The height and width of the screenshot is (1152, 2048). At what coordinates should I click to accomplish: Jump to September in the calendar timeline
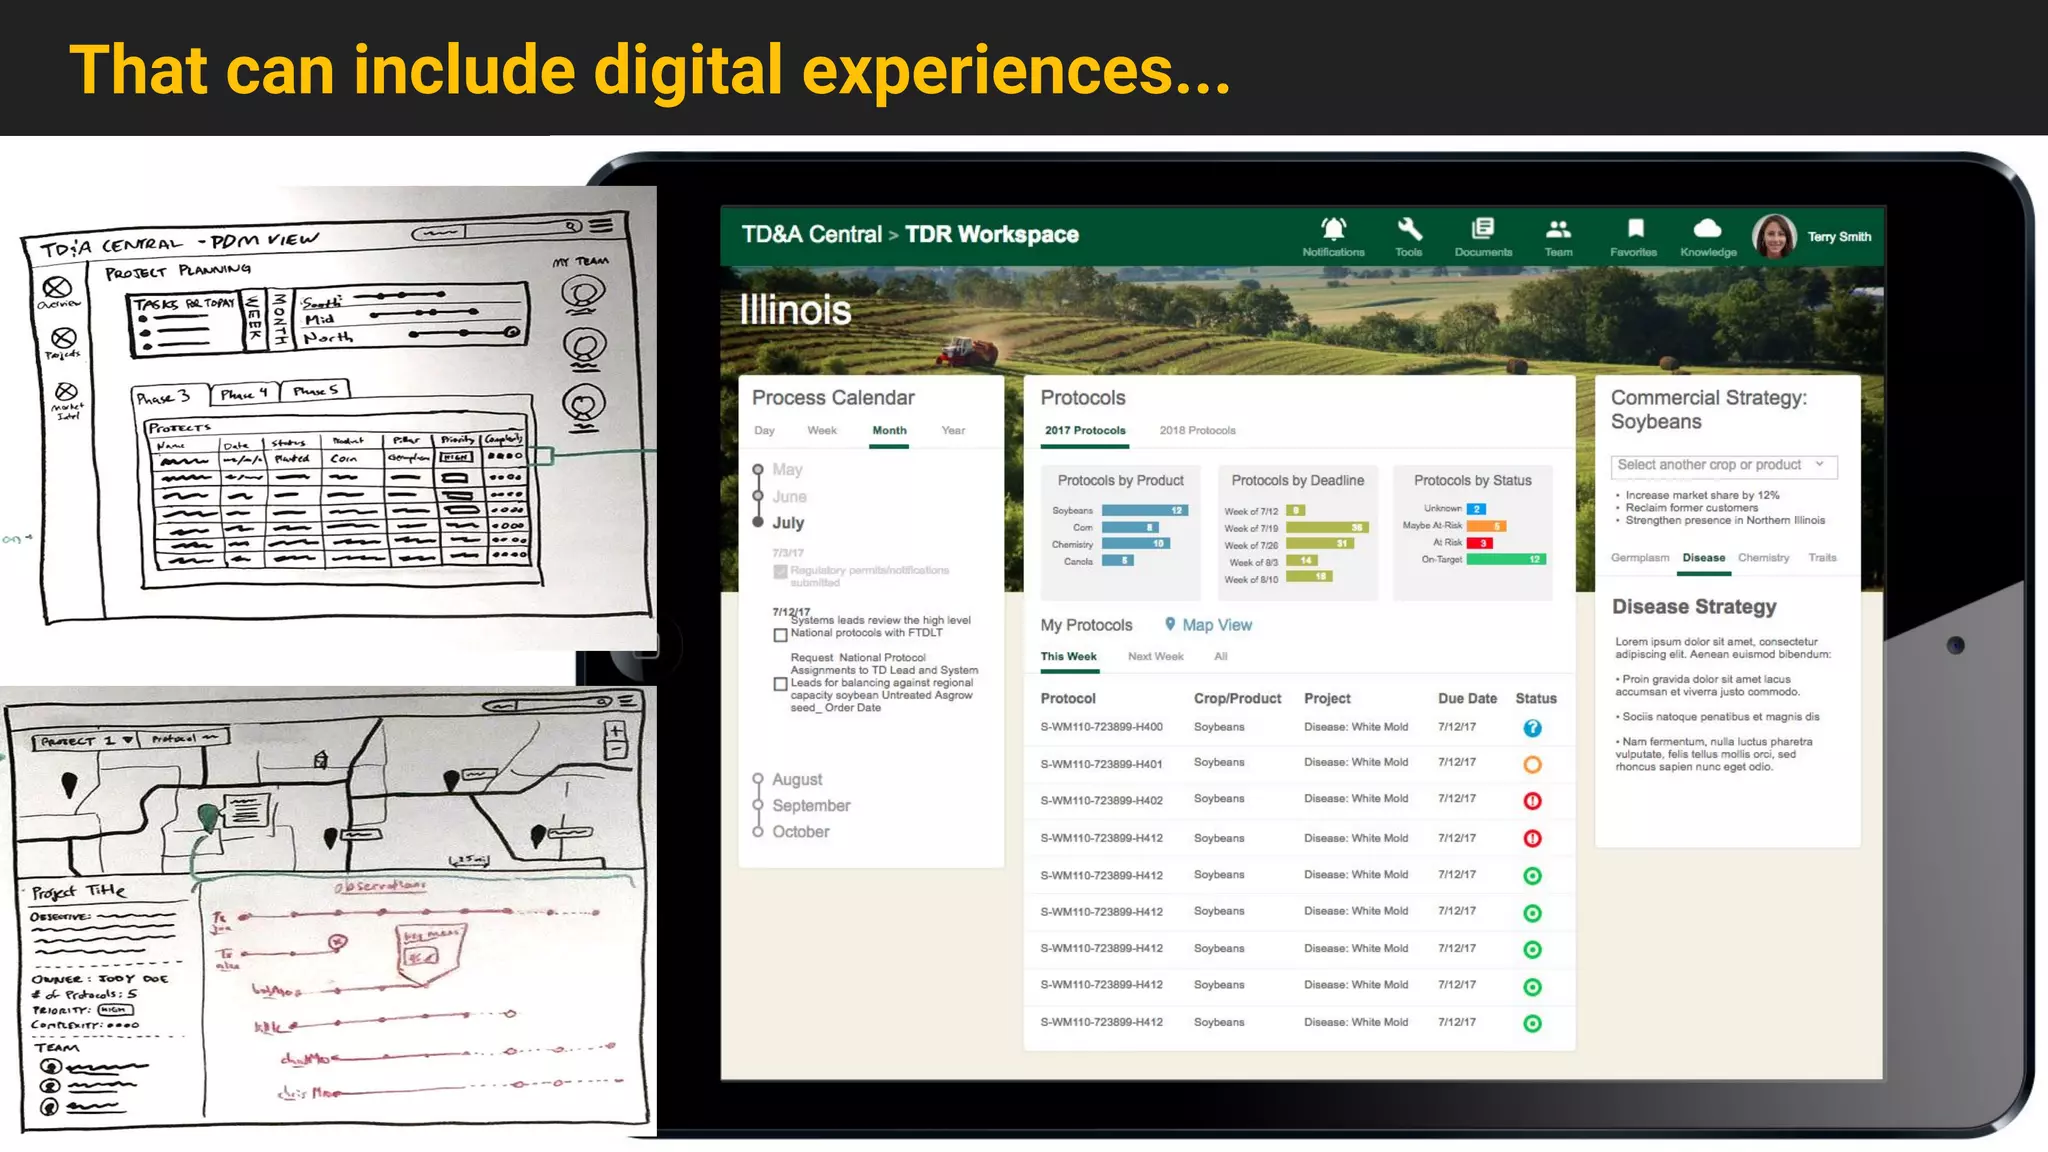coord(811,806)
